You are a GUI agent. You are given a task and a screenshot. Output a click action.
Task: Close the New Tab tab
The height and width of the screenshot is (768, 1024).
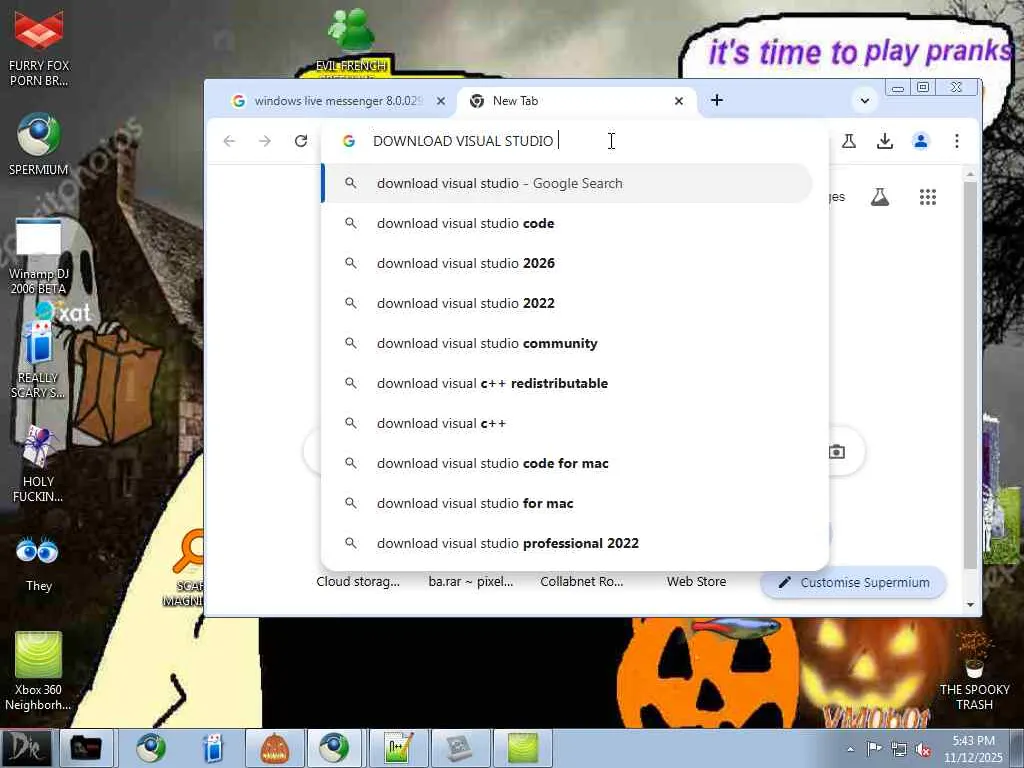(679, 101)
